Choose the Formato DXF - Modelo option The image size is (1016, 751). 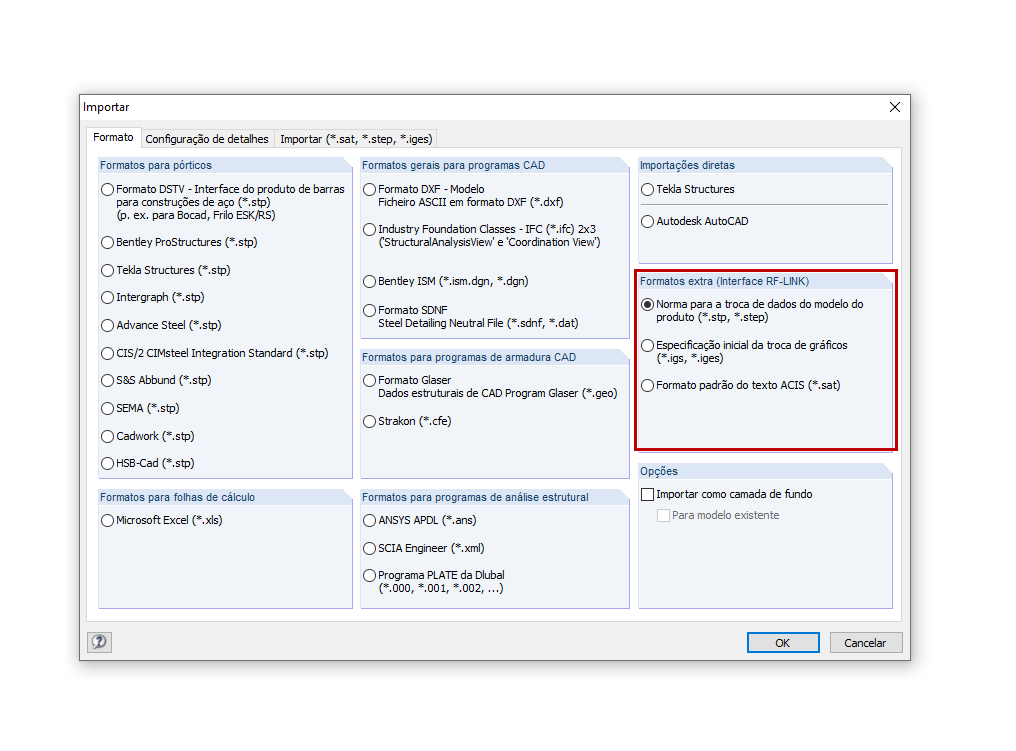click(368, 188)
